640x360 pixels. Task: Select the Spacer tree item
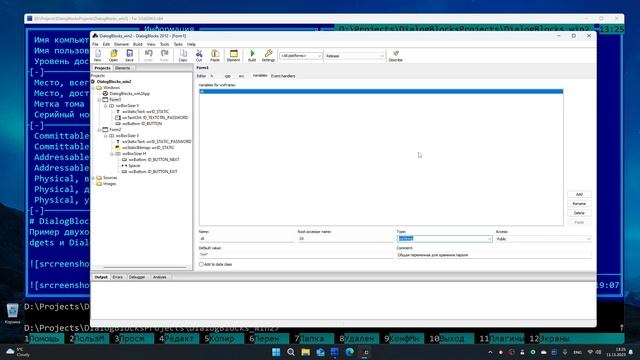coord(134,166)
